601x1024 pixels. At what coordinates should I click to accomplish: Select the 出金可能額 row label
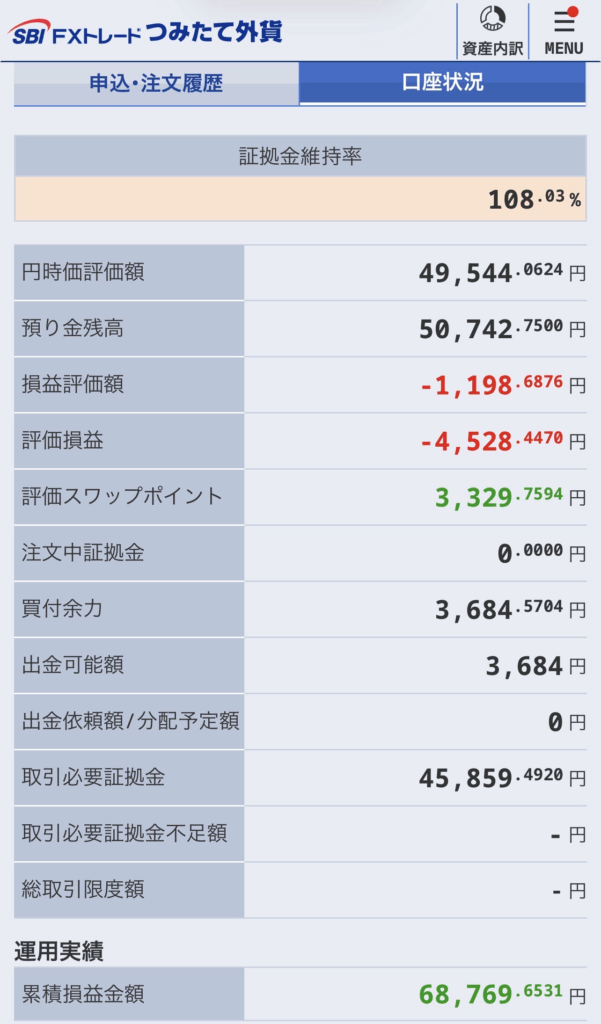coord(129,665)
